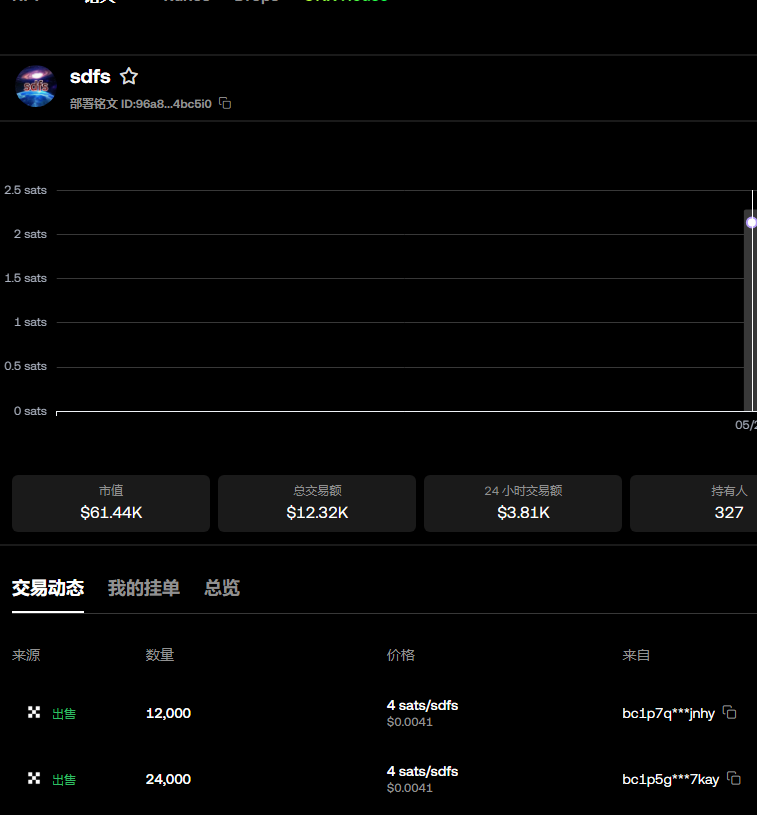Open address link bc1p7q***jnhy
Image resolution: width=757 pixels, height=815 pixels.
click(x=668, y=714)
